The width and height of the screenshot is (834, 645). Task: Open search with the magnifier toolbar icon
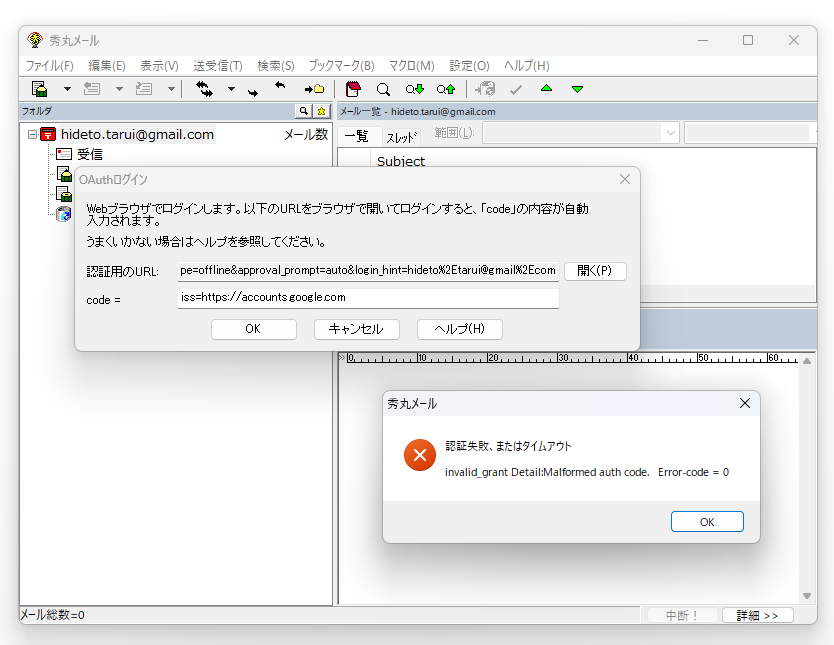[x=382, y=89]
